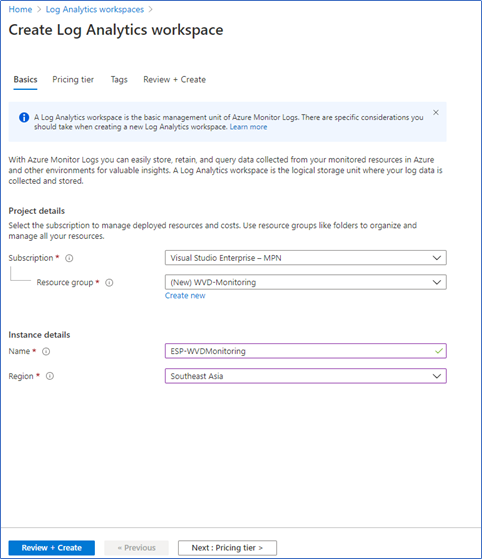Open the Learn more link

(248, 127)
